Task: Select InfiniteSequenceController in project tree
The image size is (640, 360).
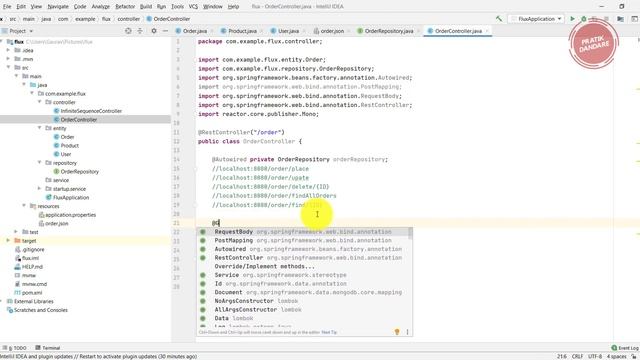Action: (91, 111)
